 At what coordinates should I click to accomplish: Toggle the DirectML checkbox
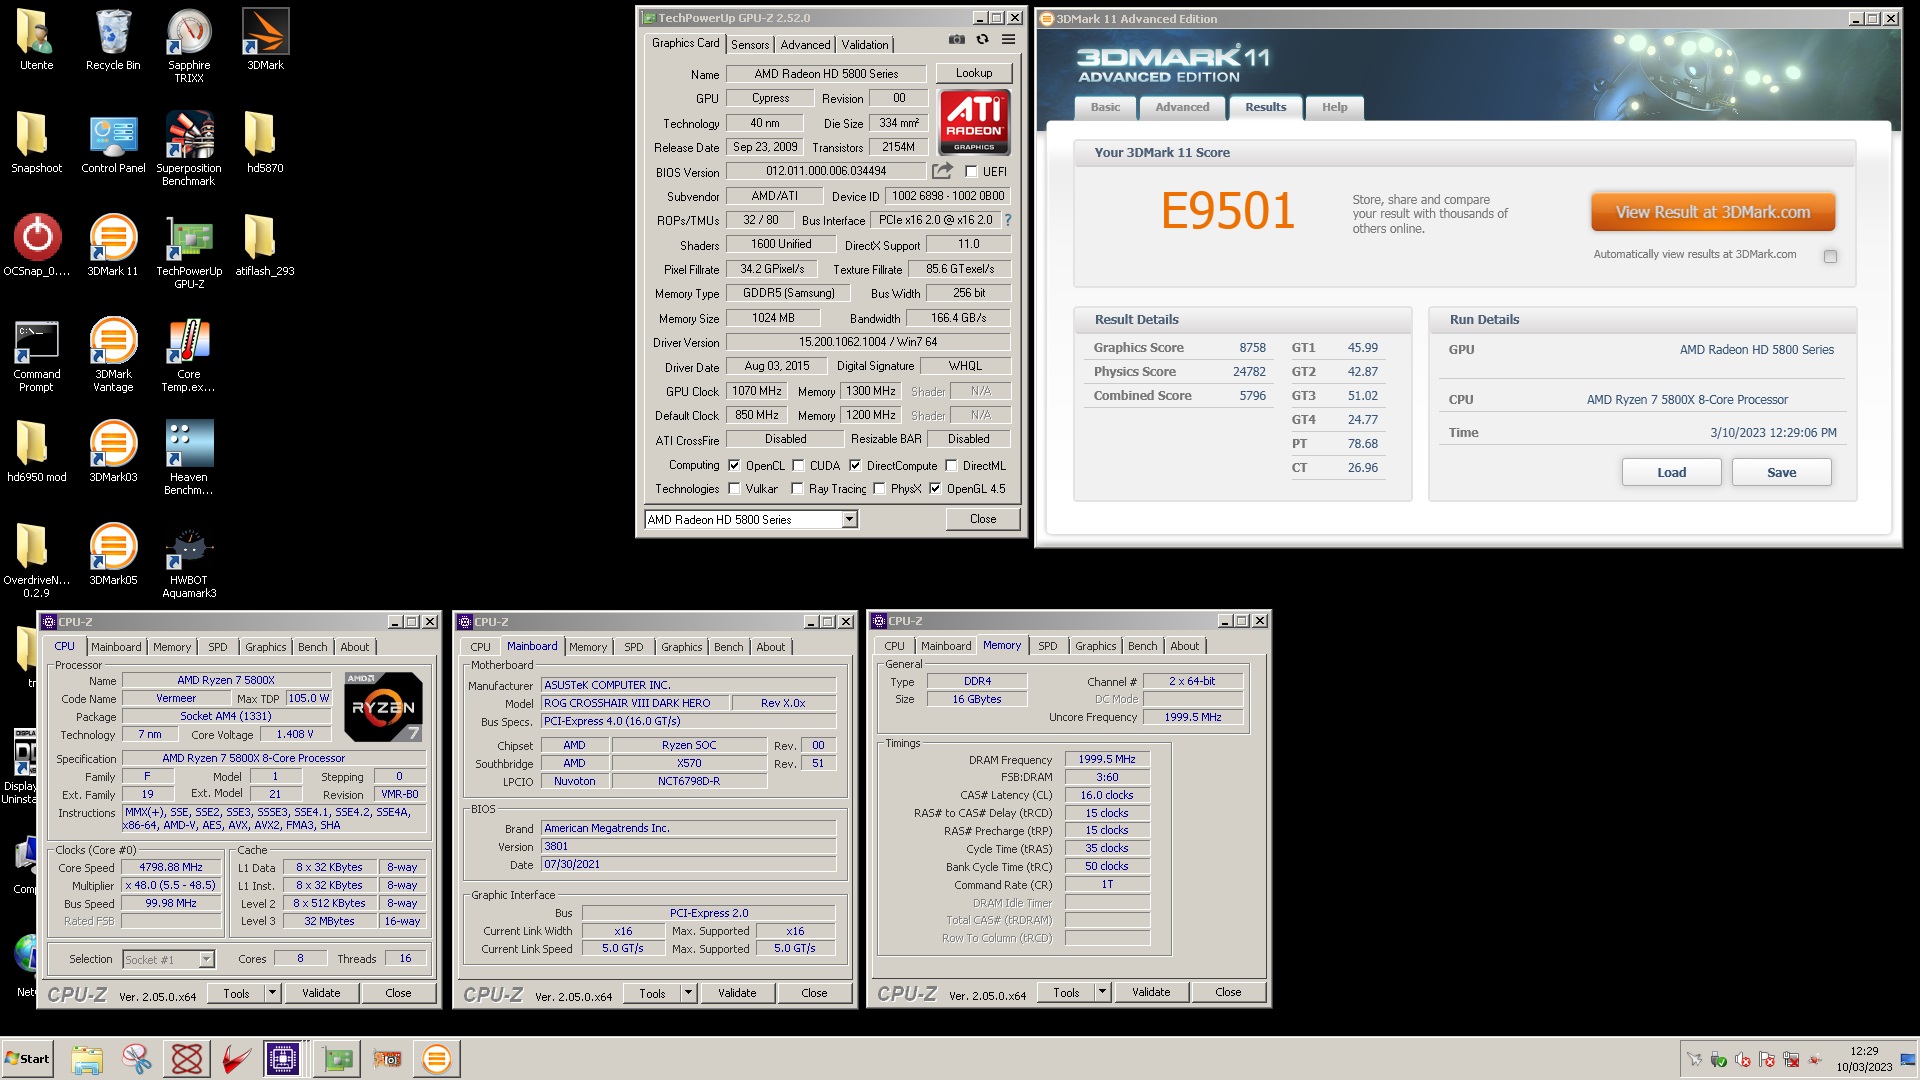point(951,465)
